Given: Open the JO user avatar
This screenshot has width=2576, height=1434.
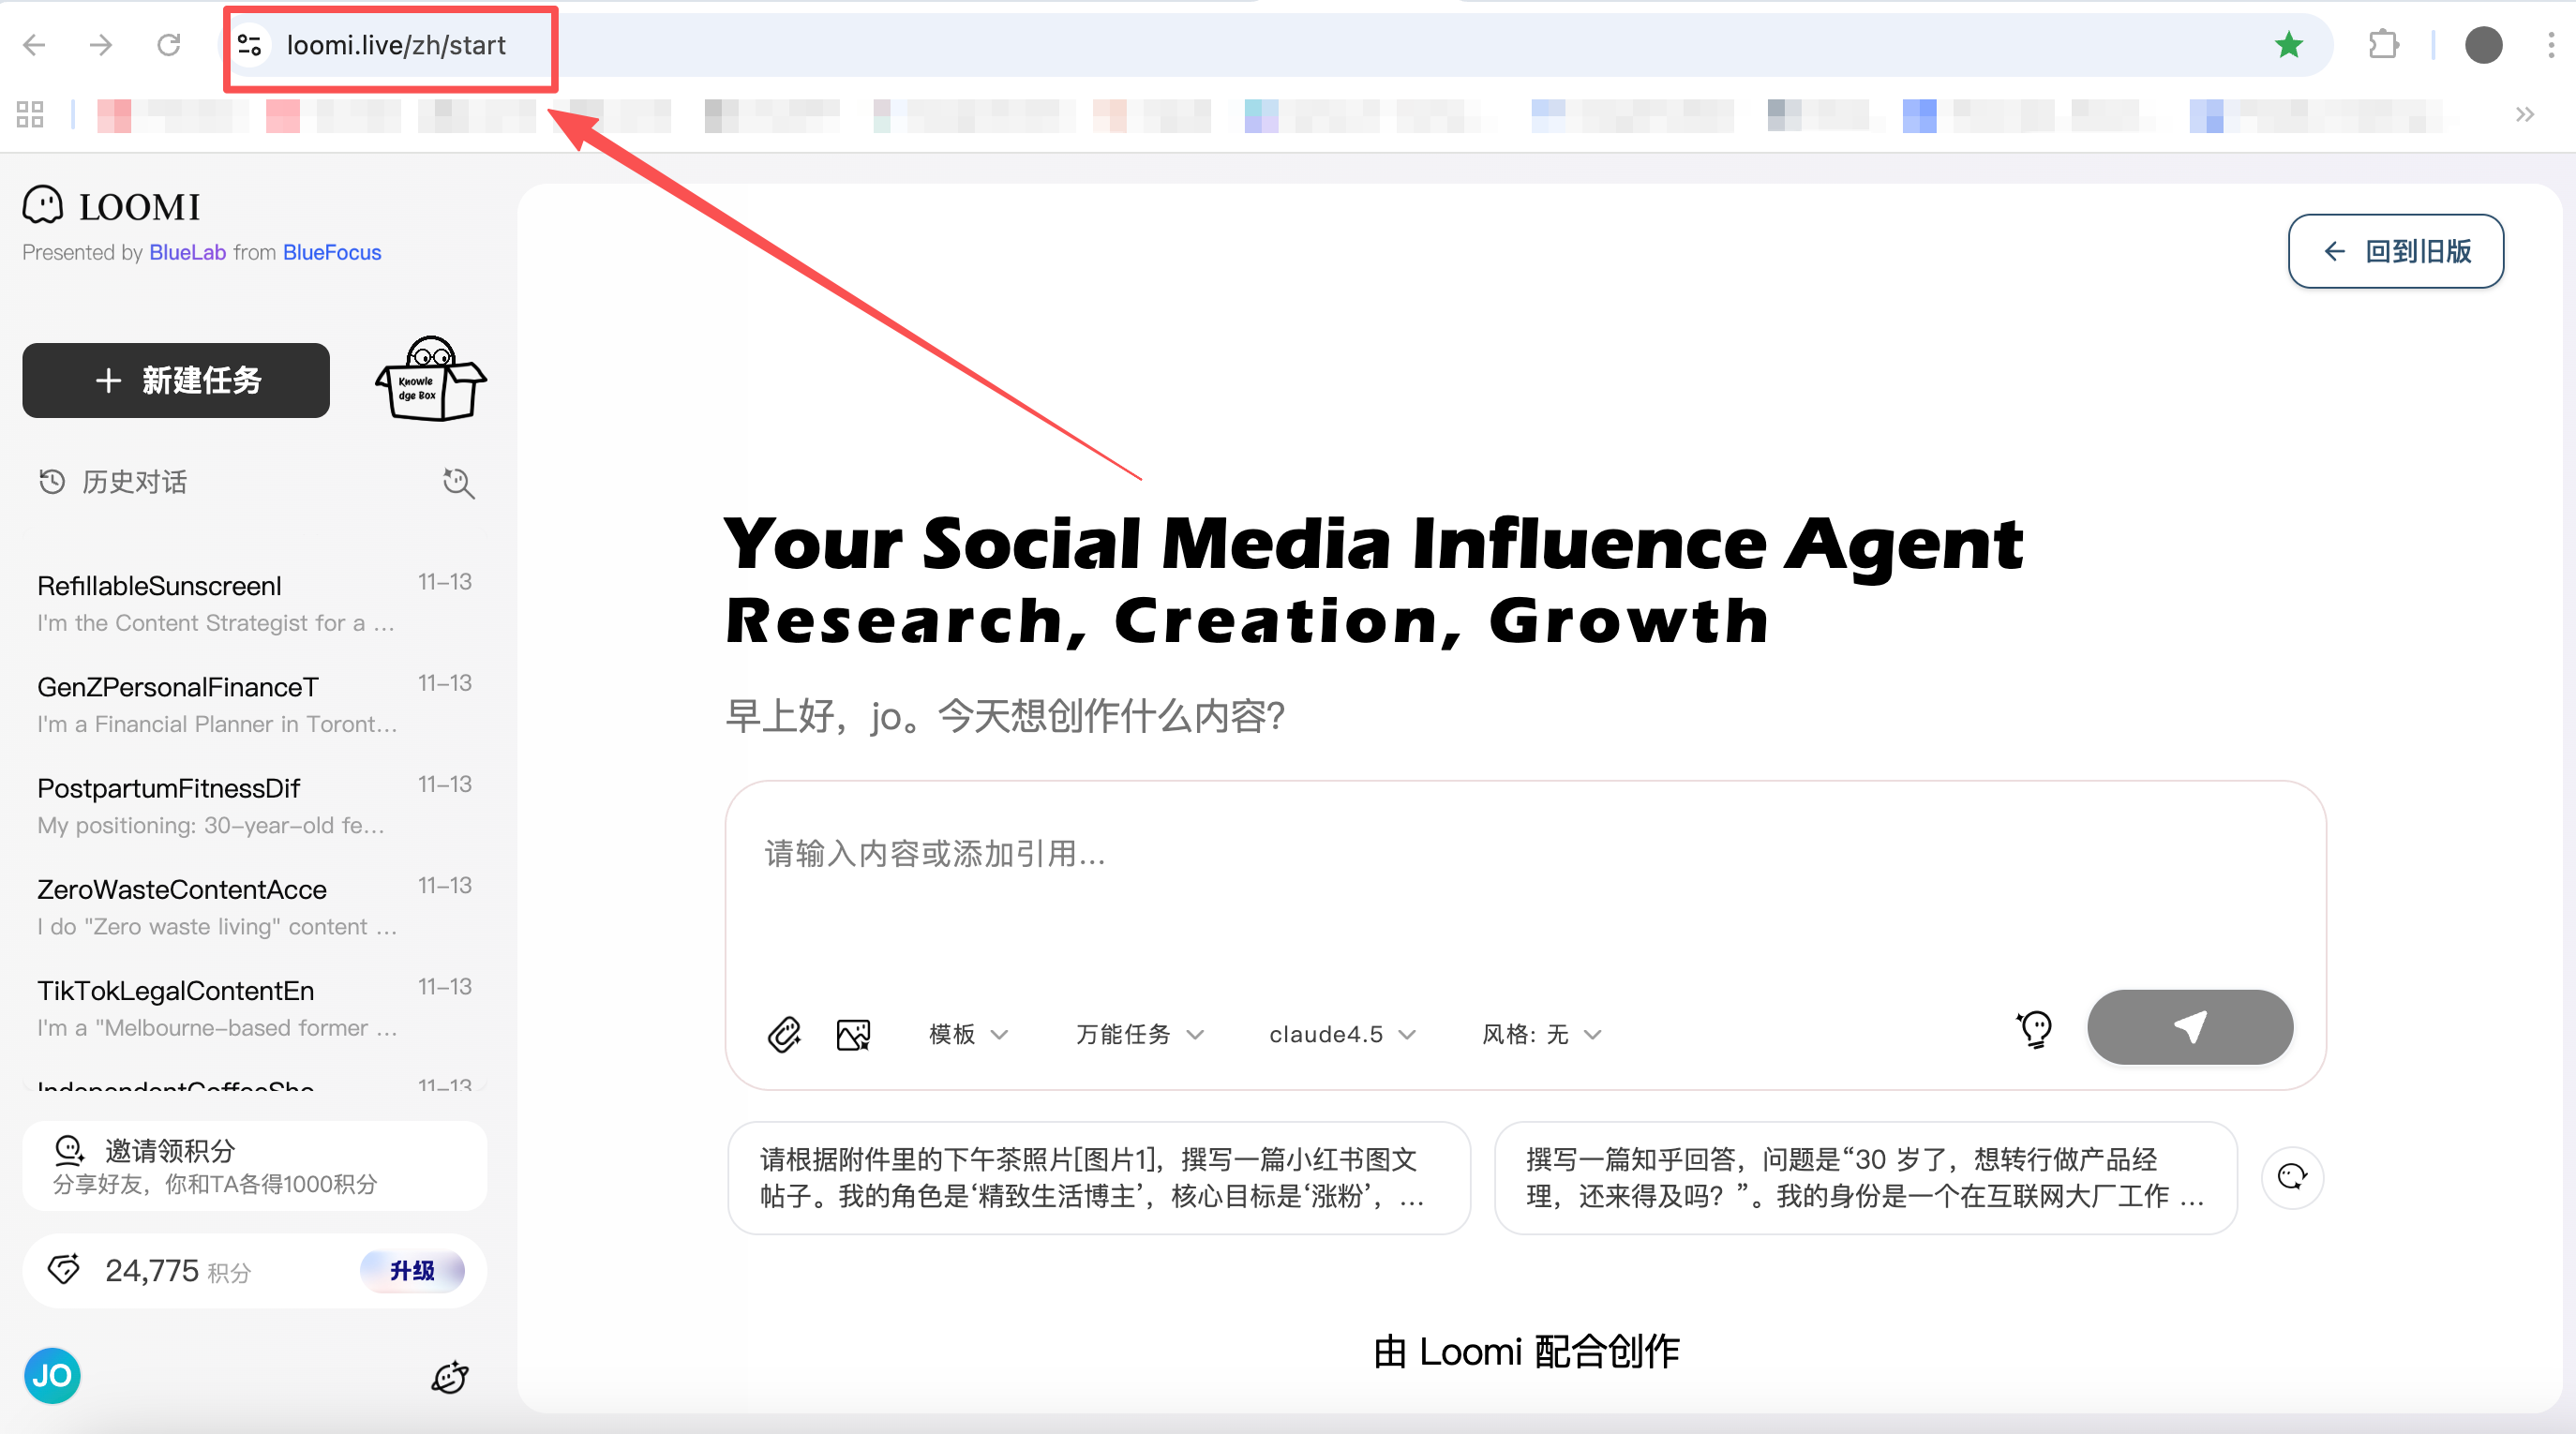Looking at the screenshot, I should click(x=52, y=1376).
